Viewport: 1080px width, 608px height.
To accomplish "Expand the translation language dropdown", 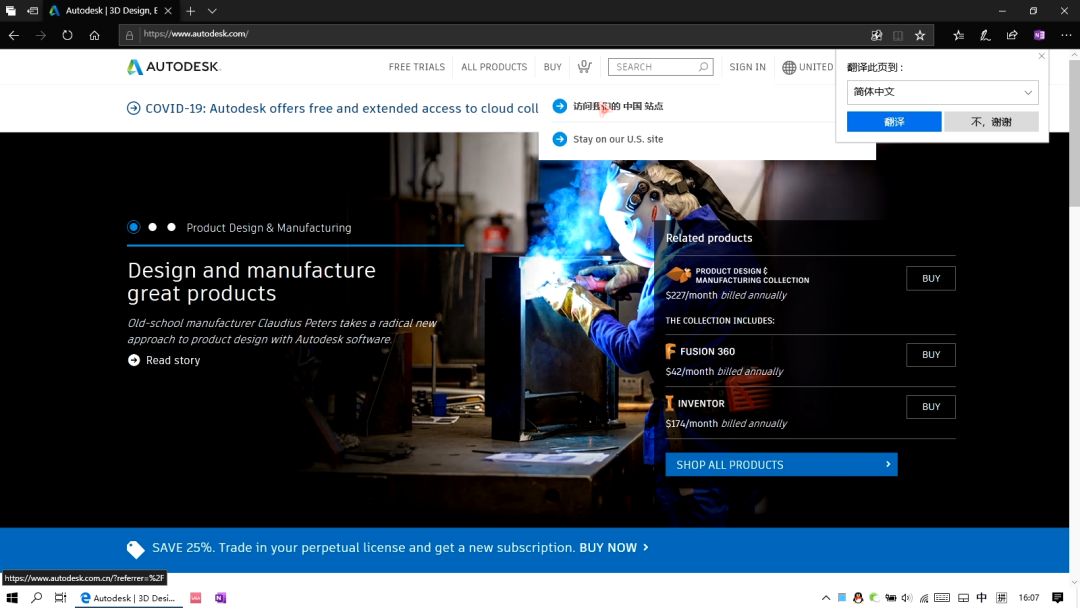I will [942, 92].
